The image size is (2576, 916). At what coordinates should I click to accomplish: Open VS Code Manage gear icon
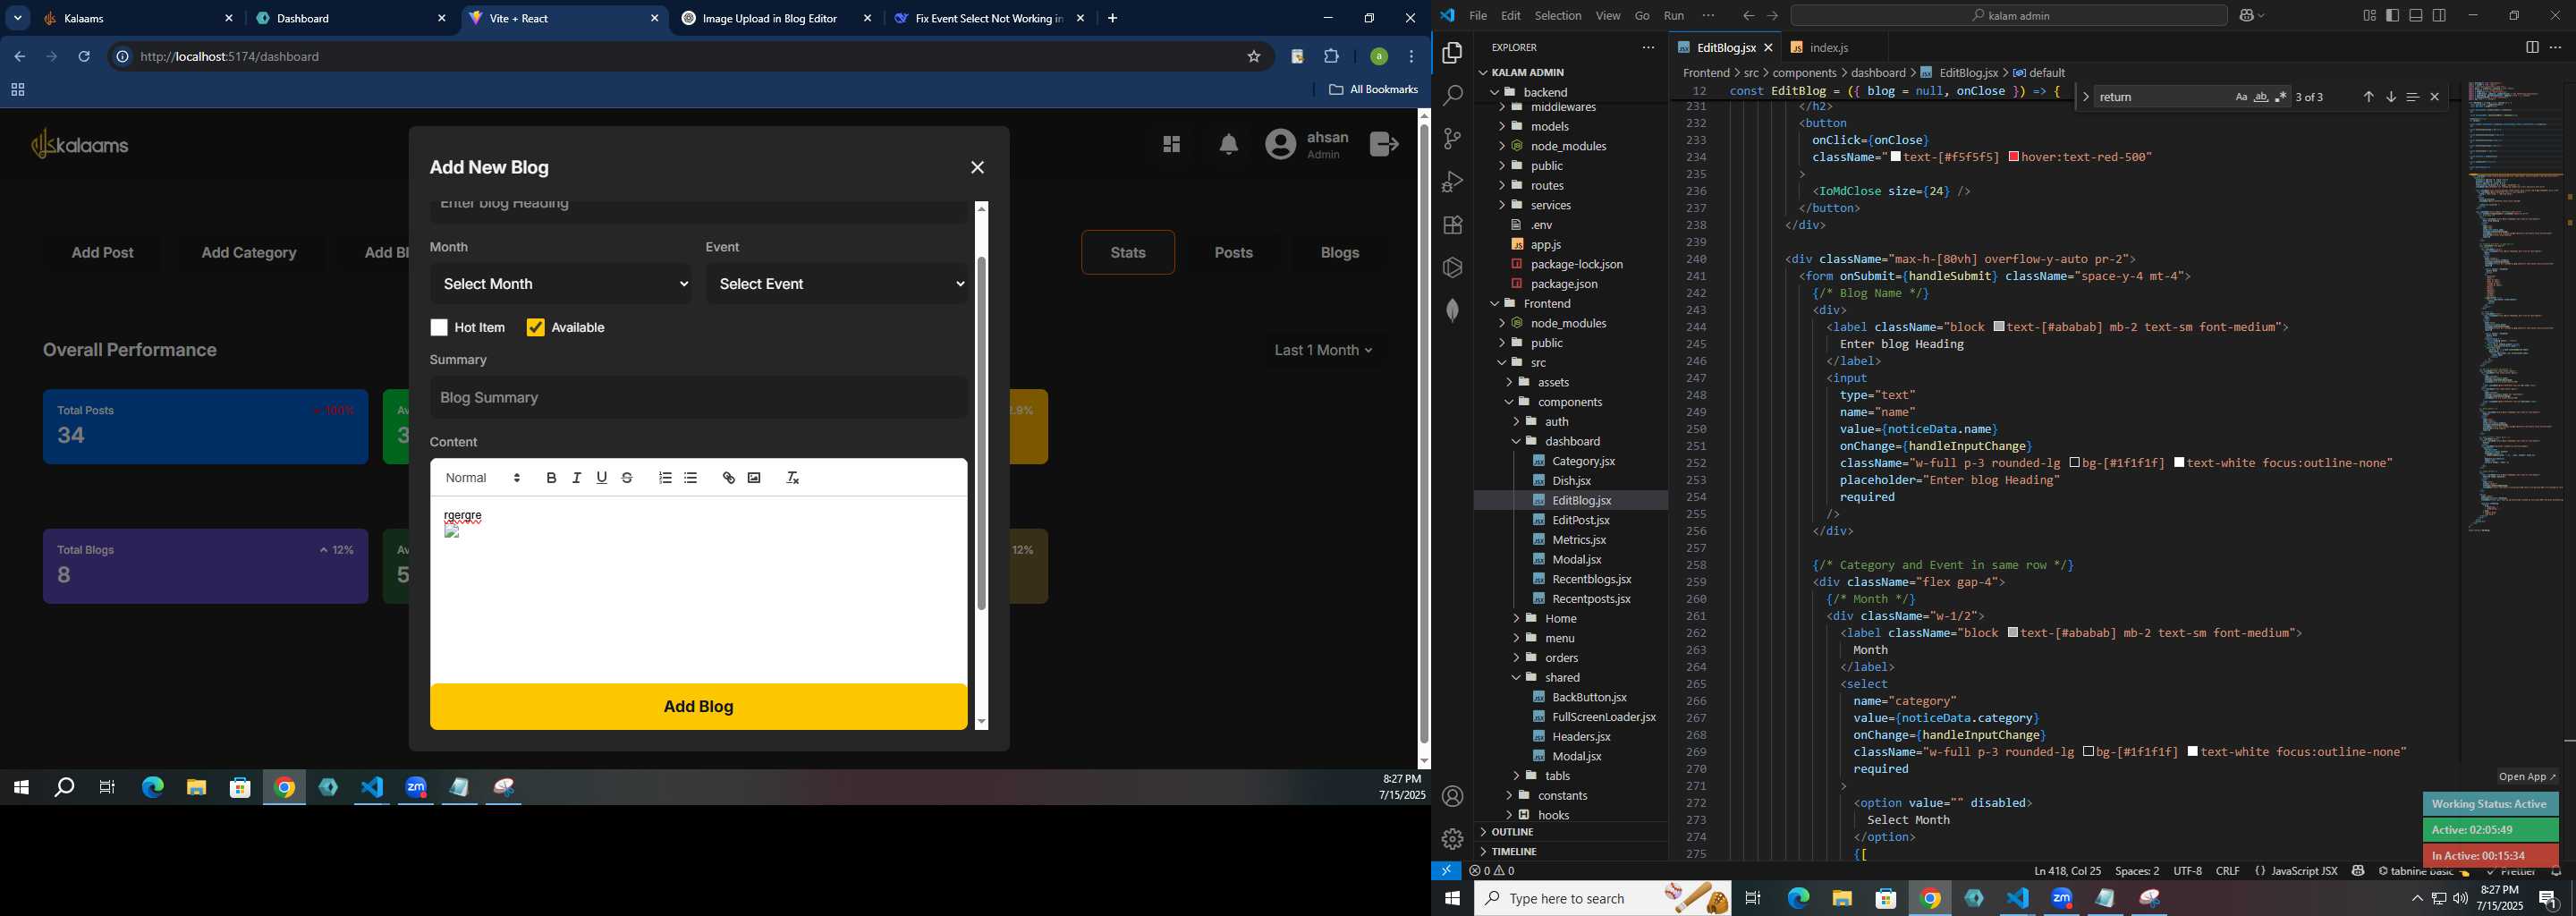pyautogui.click(x=1453, y=839)
